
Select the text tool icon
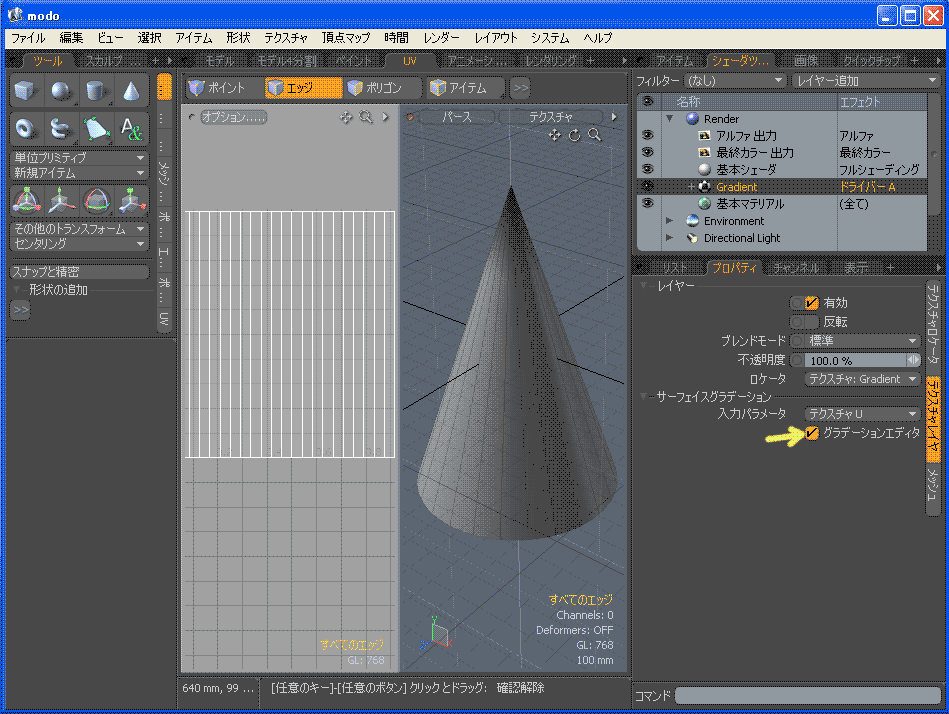click(131, 128)
